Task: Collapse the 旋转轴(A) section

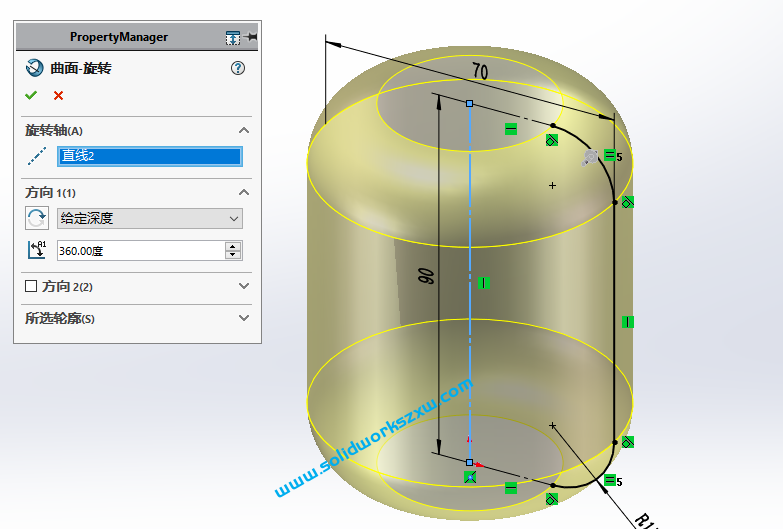Action: pos(244,130)
